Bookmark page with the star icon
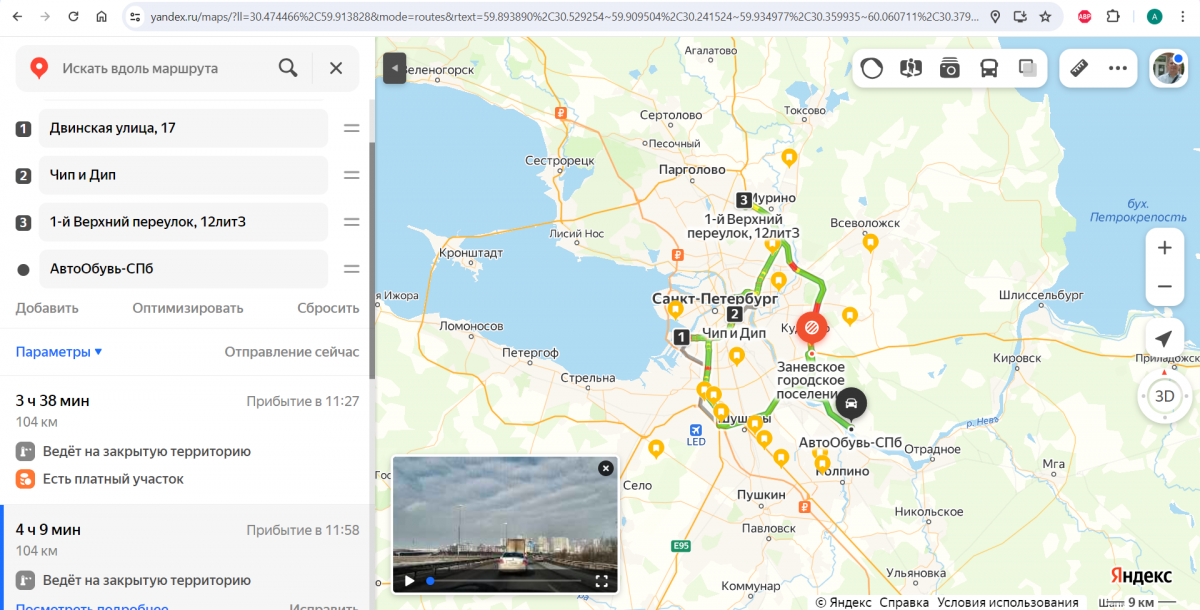The image size is (1200, 610). (x=1045, y=17)
